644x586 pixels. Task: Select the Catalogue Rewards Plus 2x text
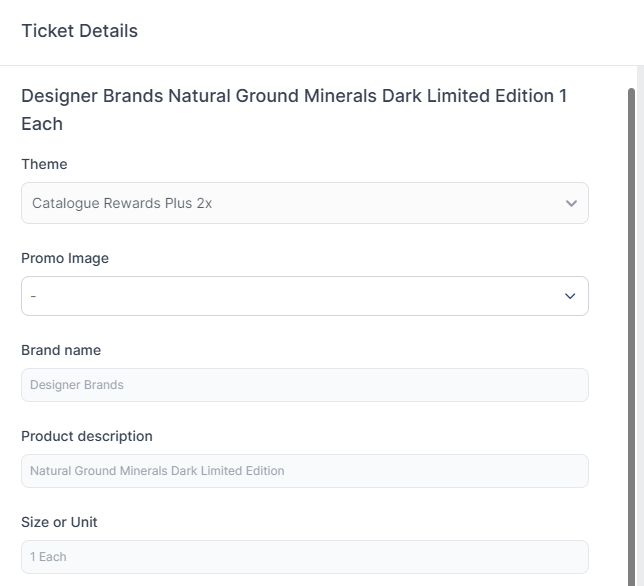pyautogui.click(x=122, y=203)
